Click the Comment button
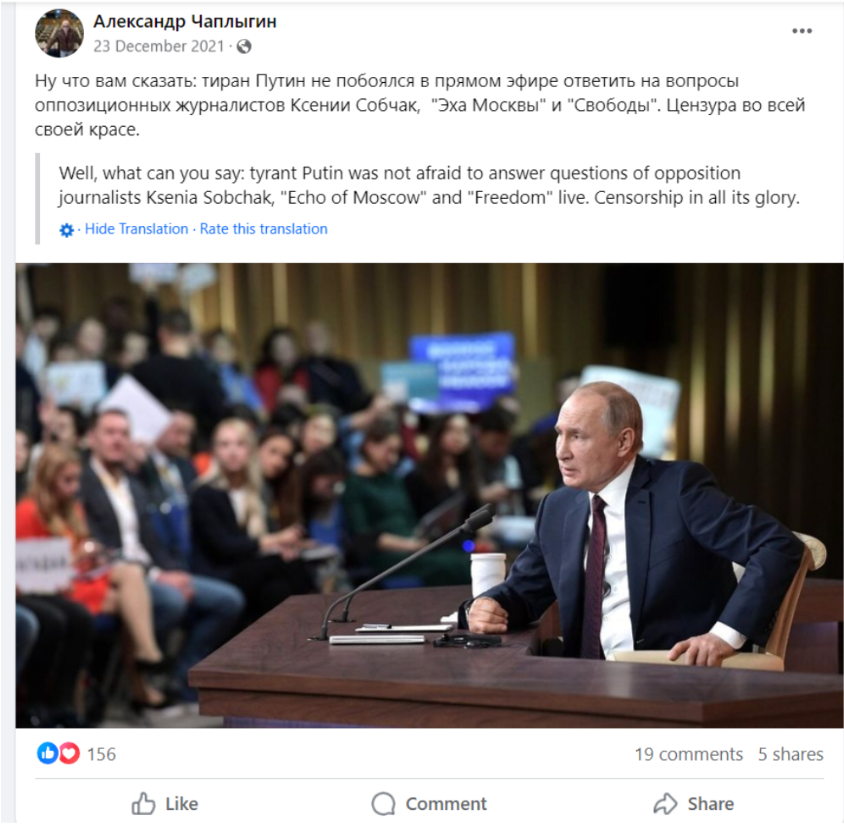The width and height of the screenshot is (844, 828). click(x=429, y=803)
